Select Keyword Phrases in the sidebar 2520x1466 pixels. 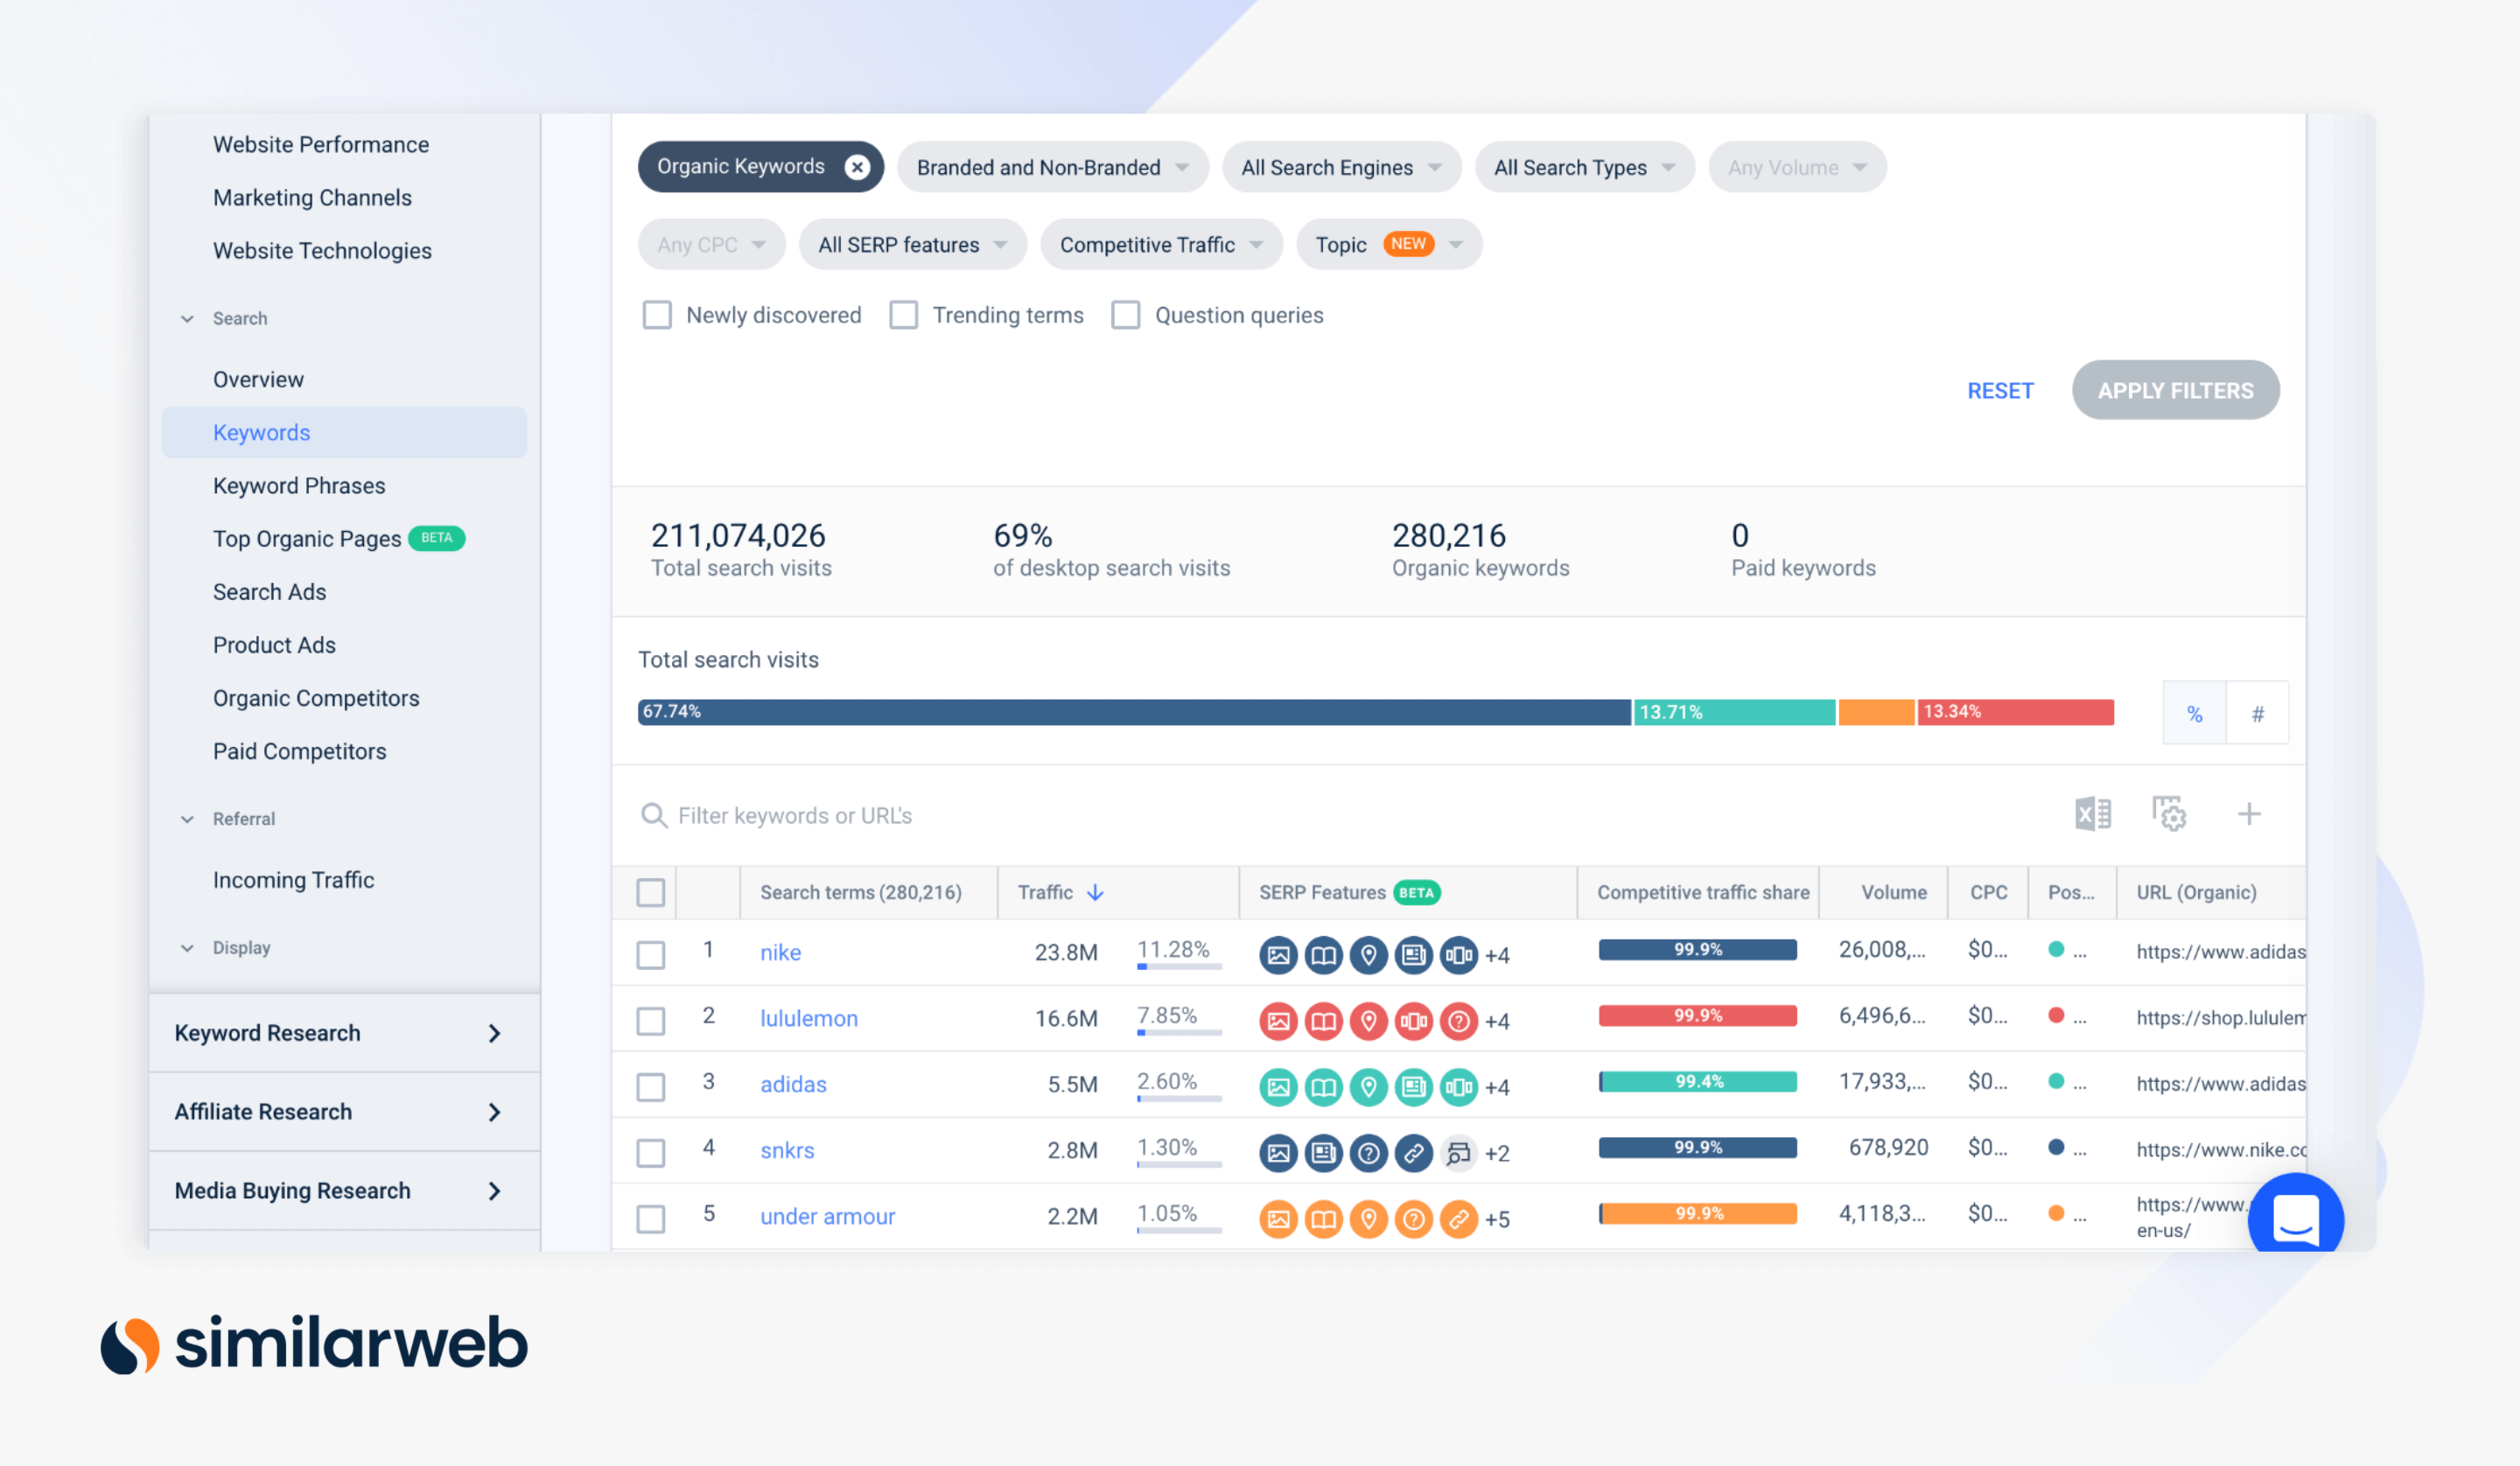299,485
